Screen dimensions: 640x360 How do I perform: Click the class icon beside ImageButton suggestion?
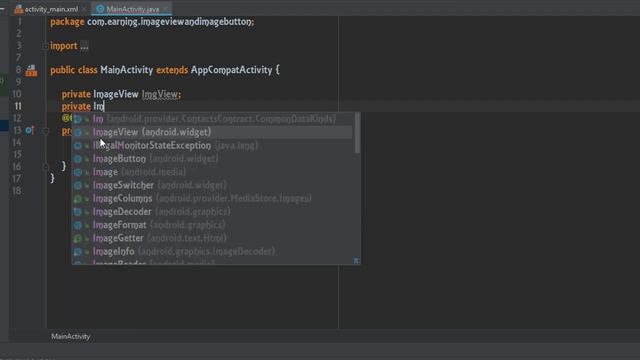coord(78,159)
